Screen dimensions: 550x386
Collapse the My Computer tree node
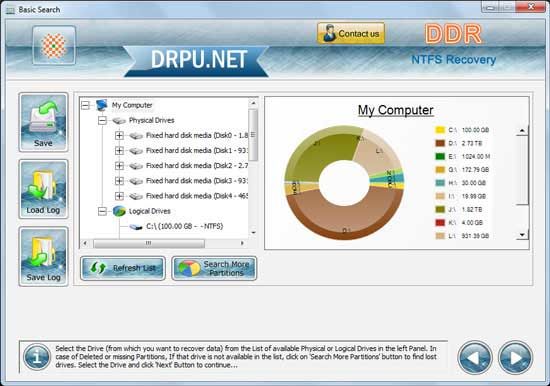85,105
